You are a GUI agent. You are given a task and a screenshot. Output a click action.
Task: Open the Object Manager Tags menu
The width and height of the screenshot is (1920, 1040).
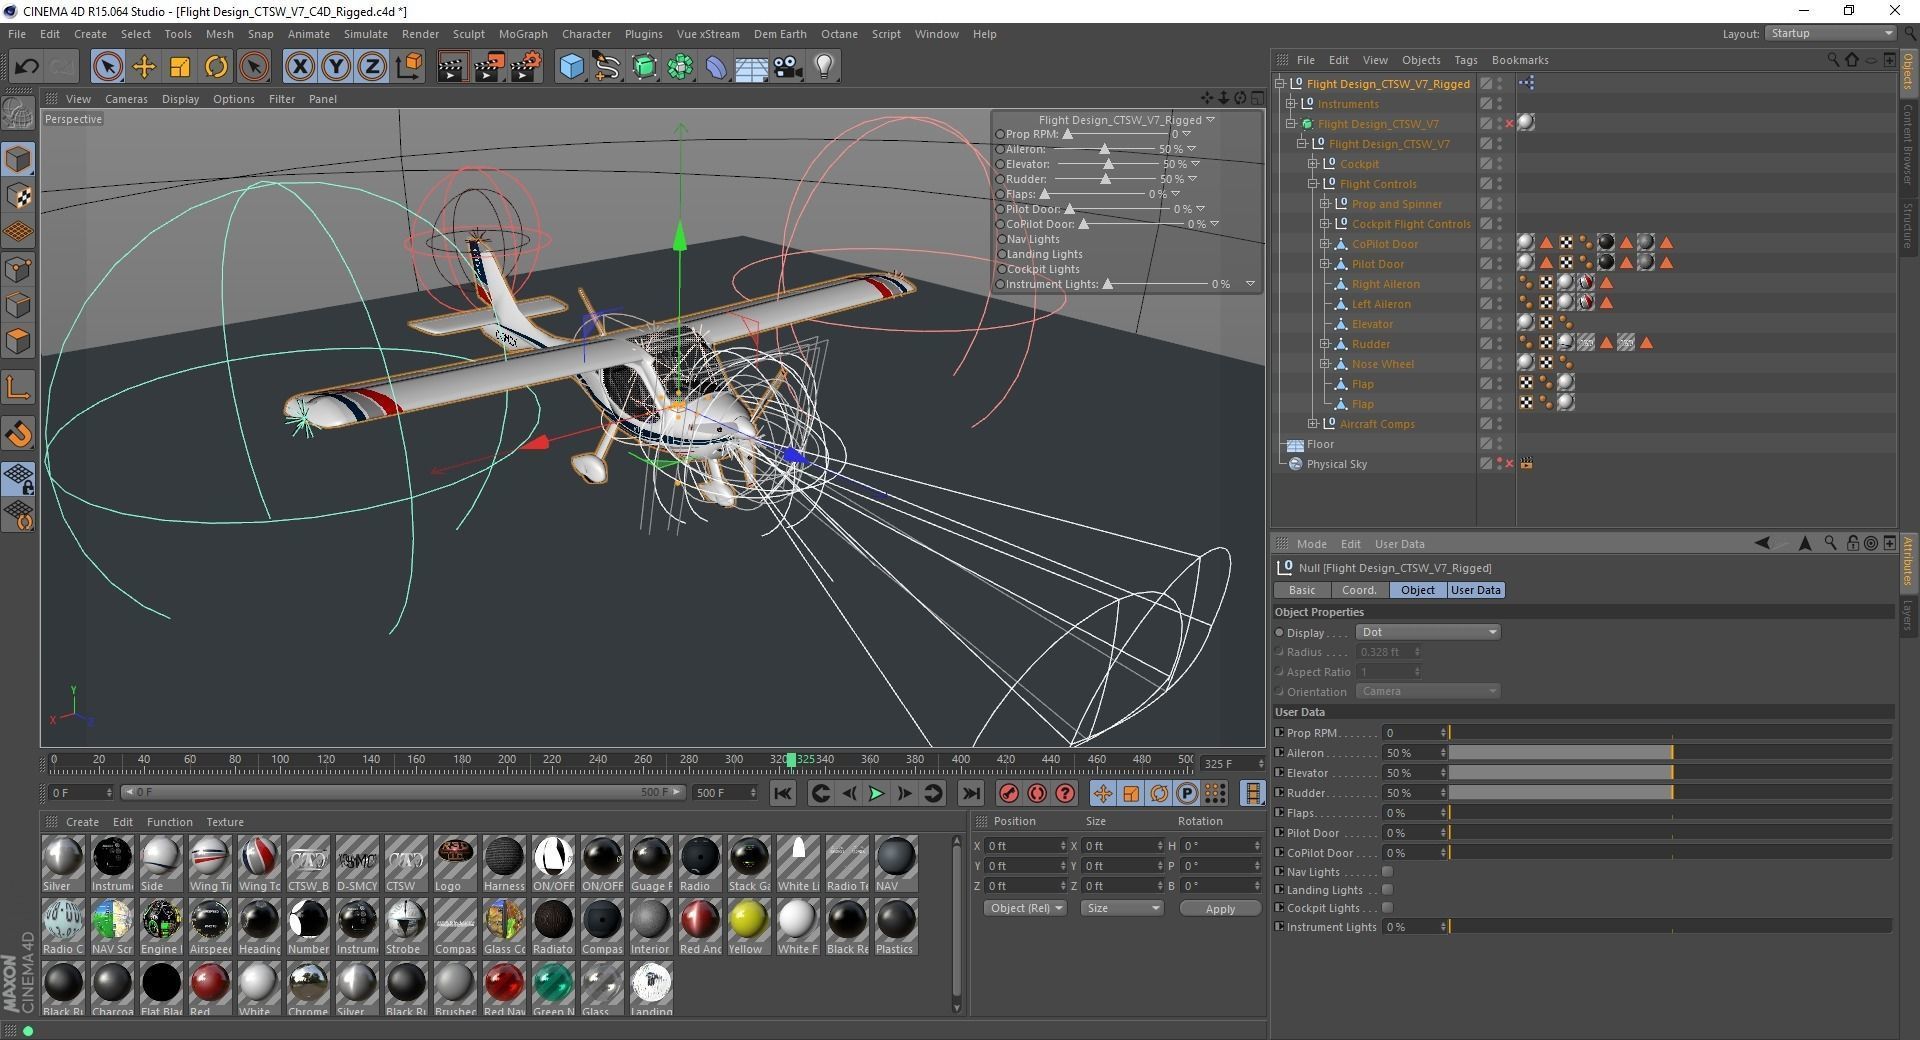[1465, 60]
